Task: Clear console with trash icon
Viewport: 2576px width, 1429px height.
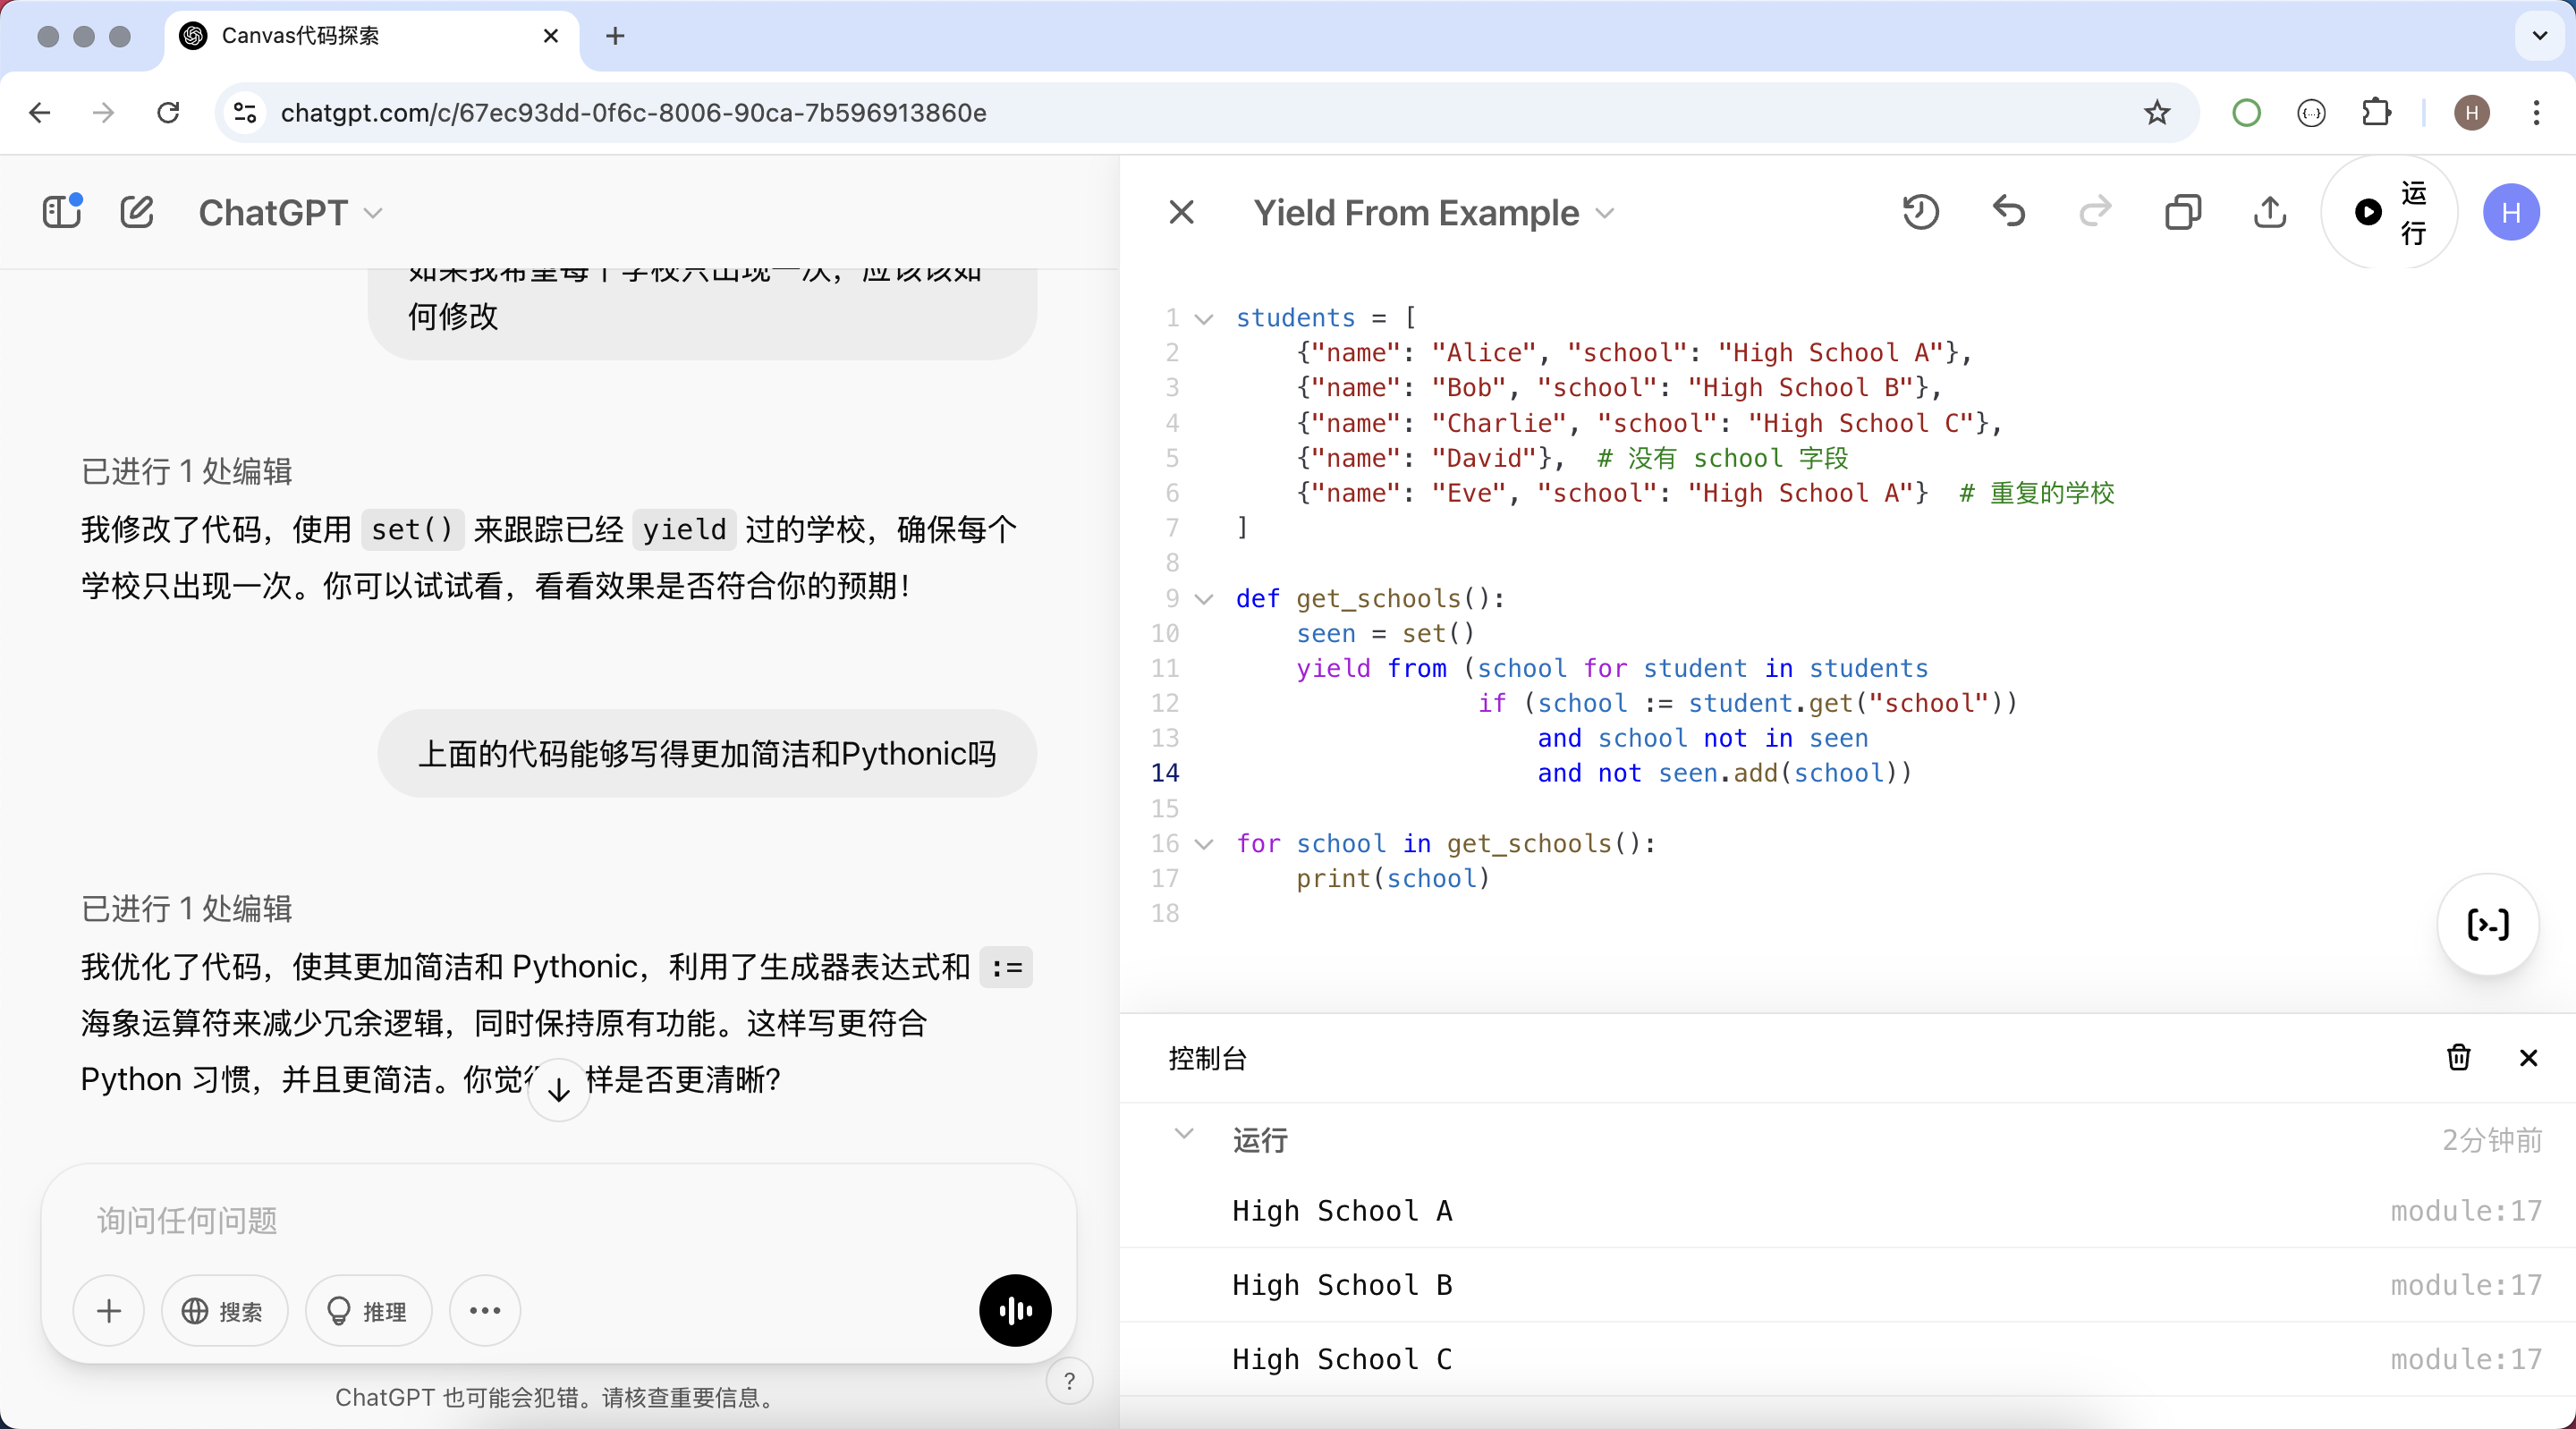Action: 2458,1057
